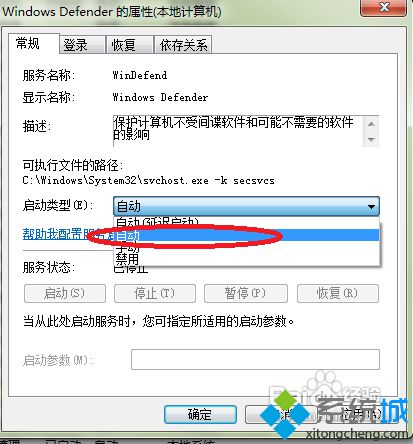Choose the highlighted 自动 startup option

246,236
